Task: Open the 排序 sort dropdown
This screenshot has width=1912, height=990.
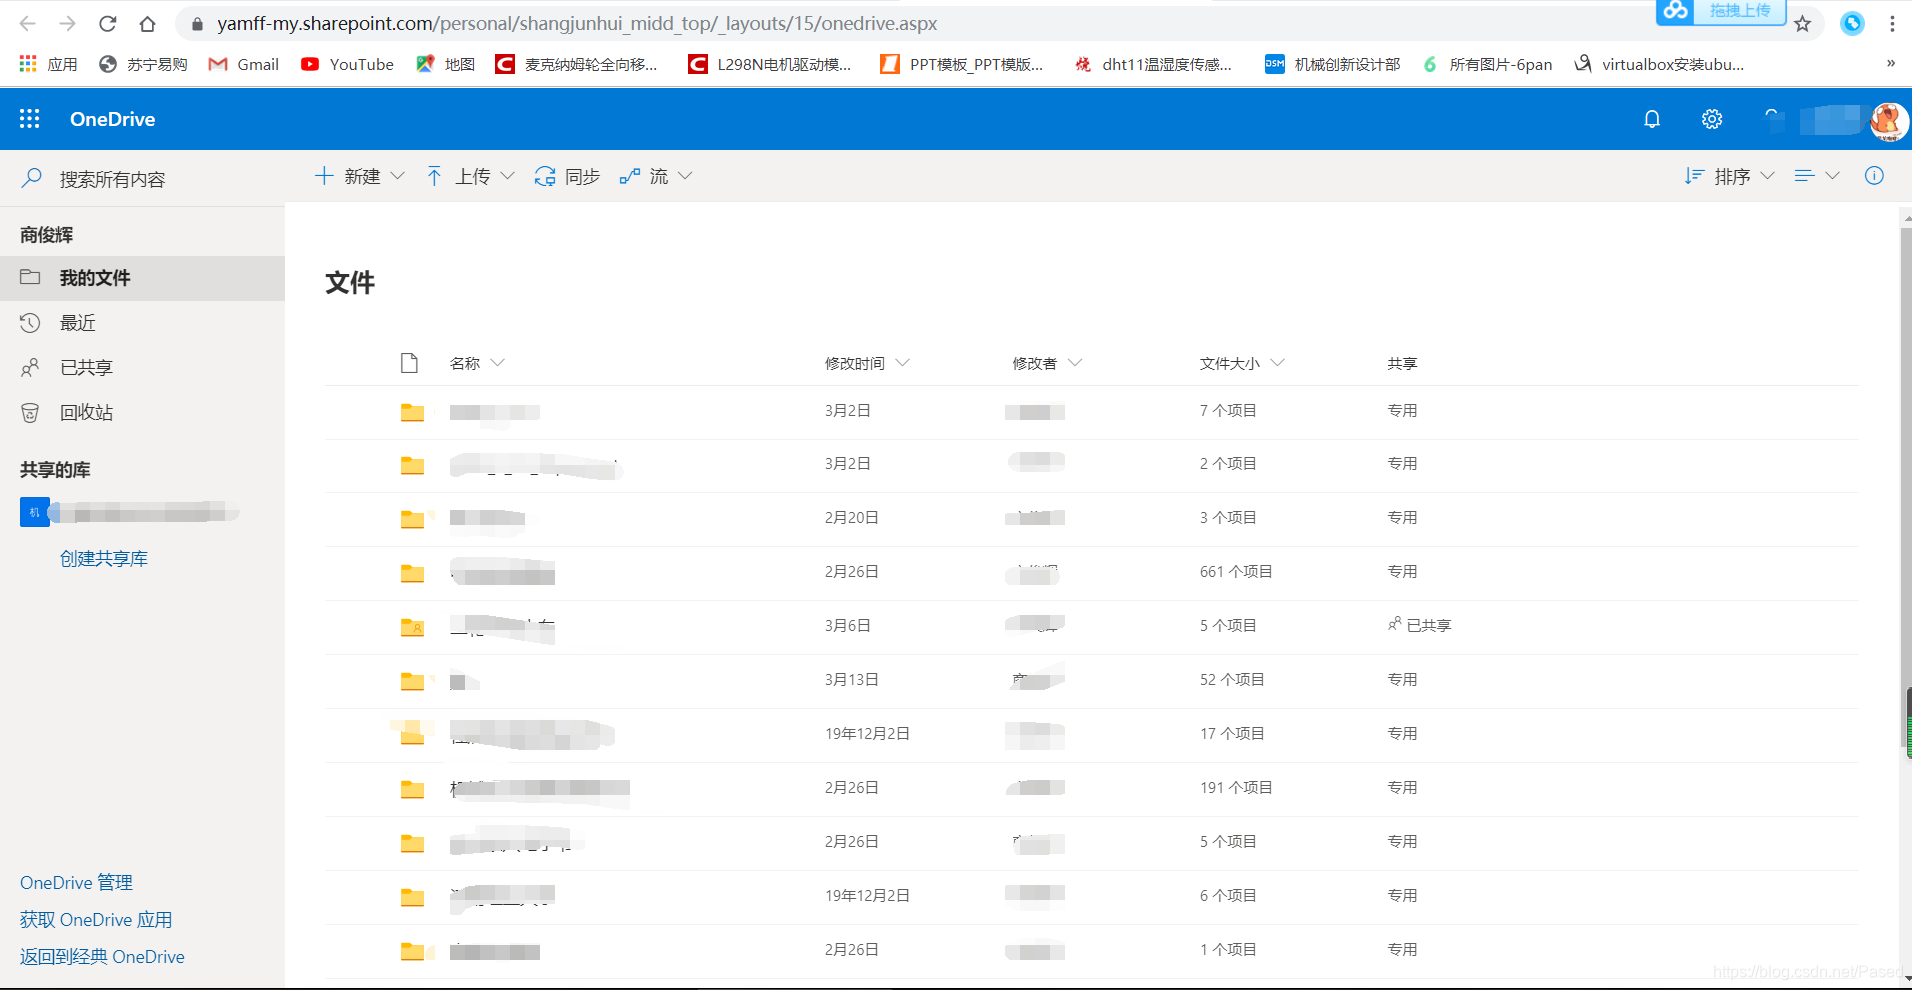Action: (x=1729, y=176)
